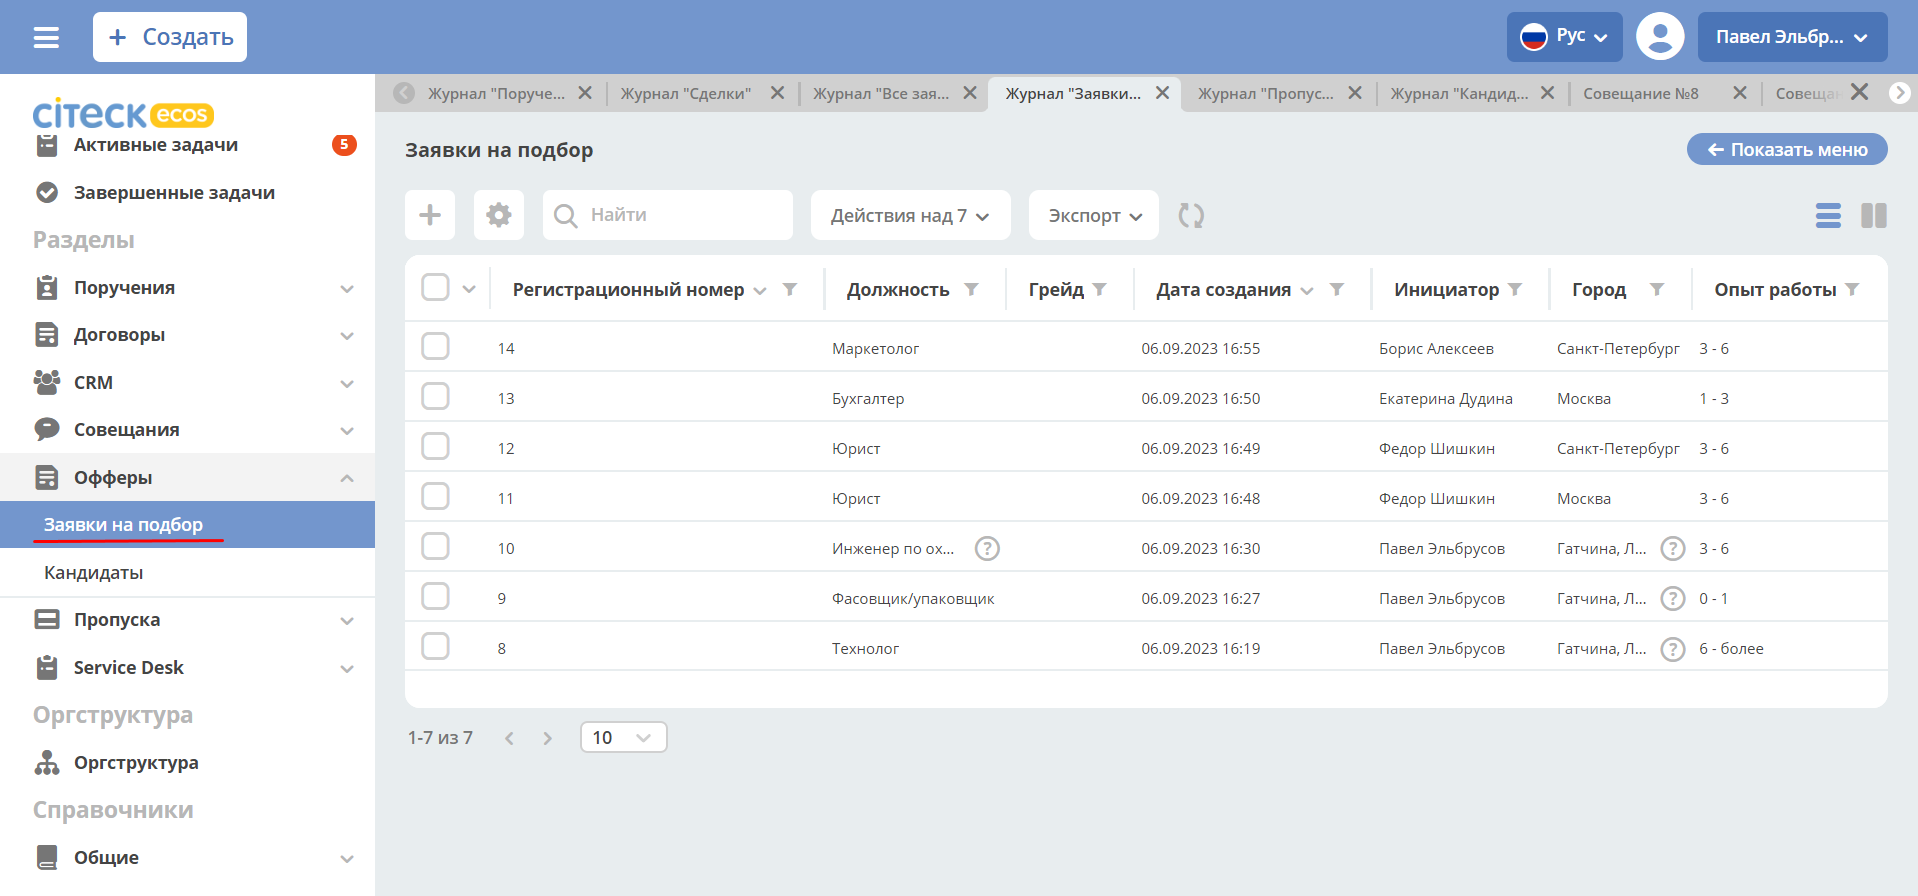Click into the Найти search field
Image resolution: width=1918 pixels, height=896 pixels.
(668, 215)
